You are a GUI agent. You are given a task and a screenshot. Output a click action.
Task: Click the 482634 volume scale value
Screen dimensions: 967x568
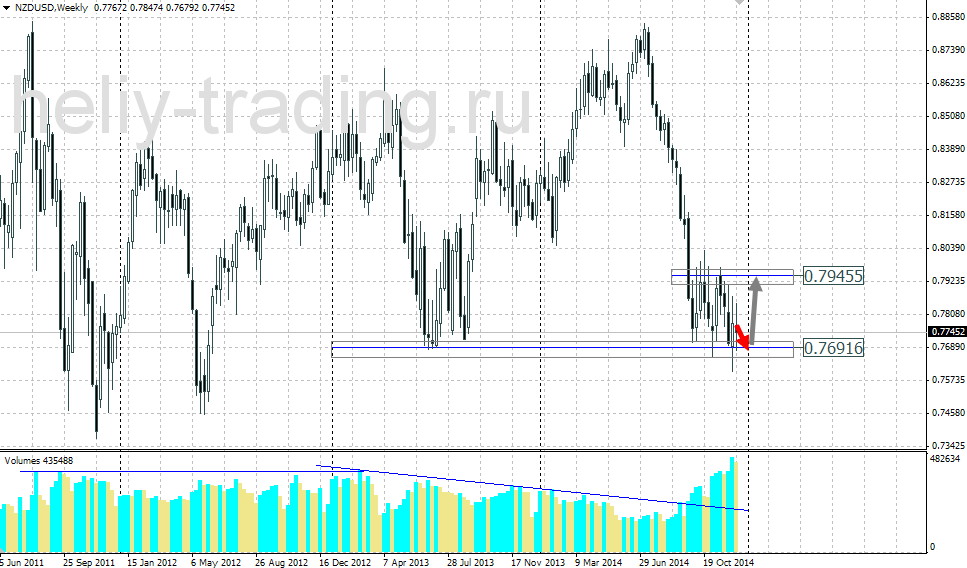[x=947, y=459]
